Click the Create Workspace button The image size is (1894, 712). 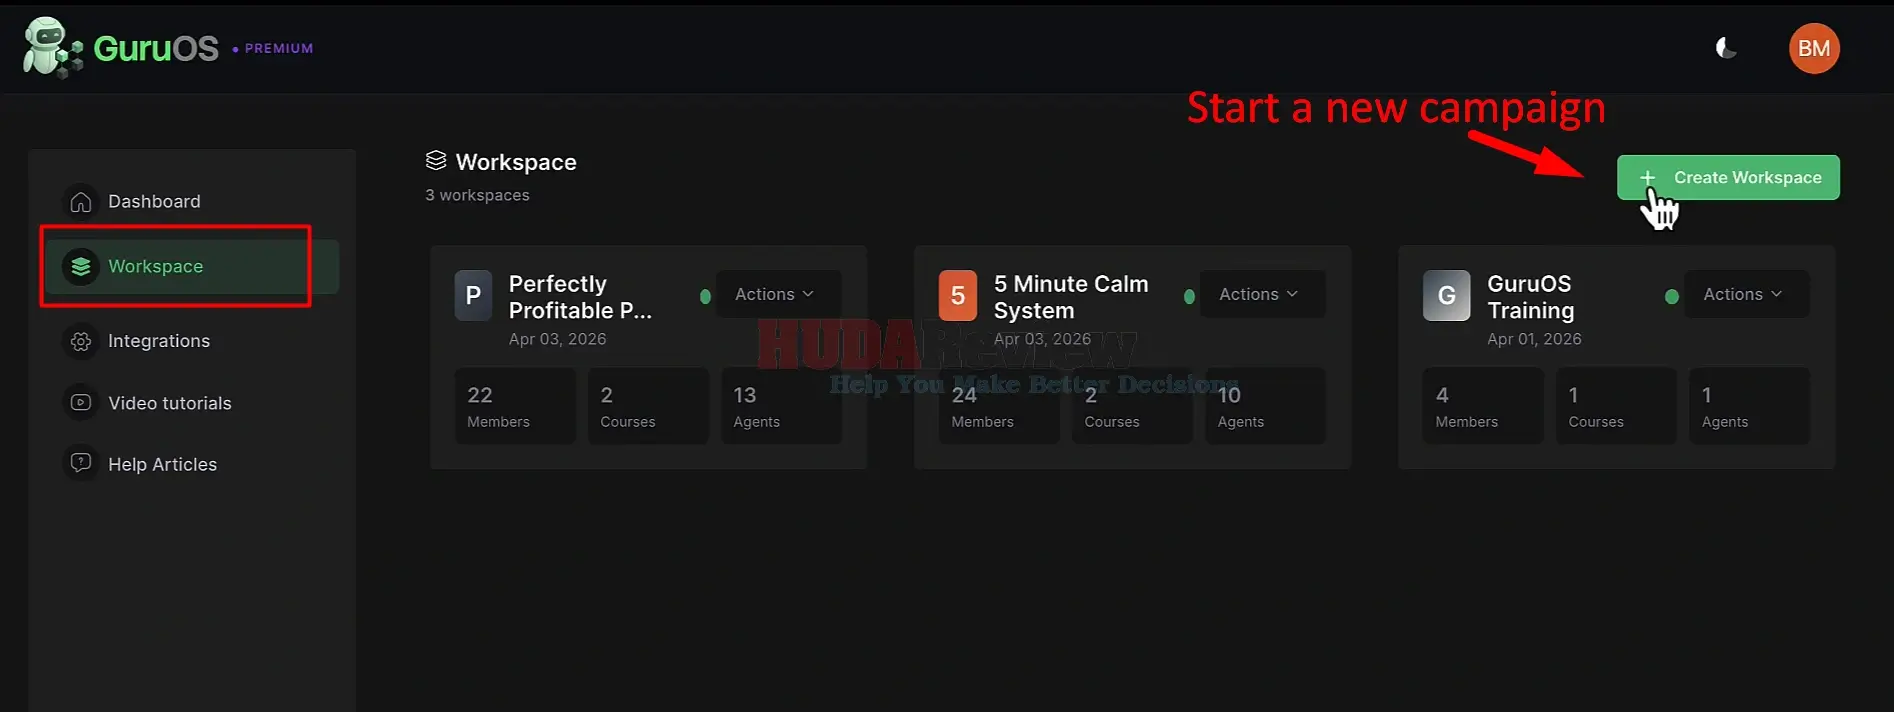(x=1728, y=177)
